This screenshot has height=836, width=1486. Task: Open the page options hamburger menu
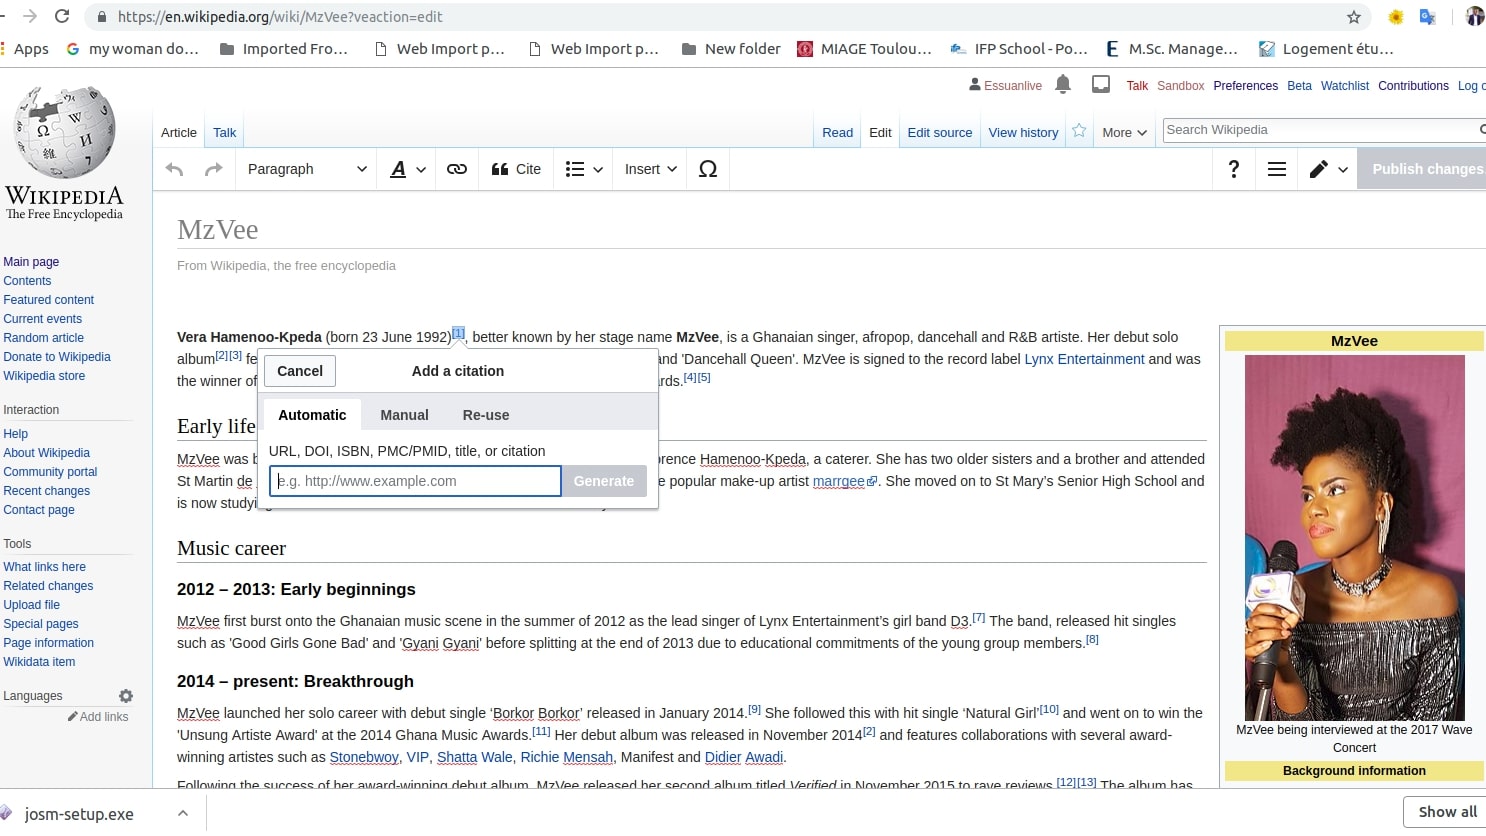pyautogui.click(x=1277, y=169)
